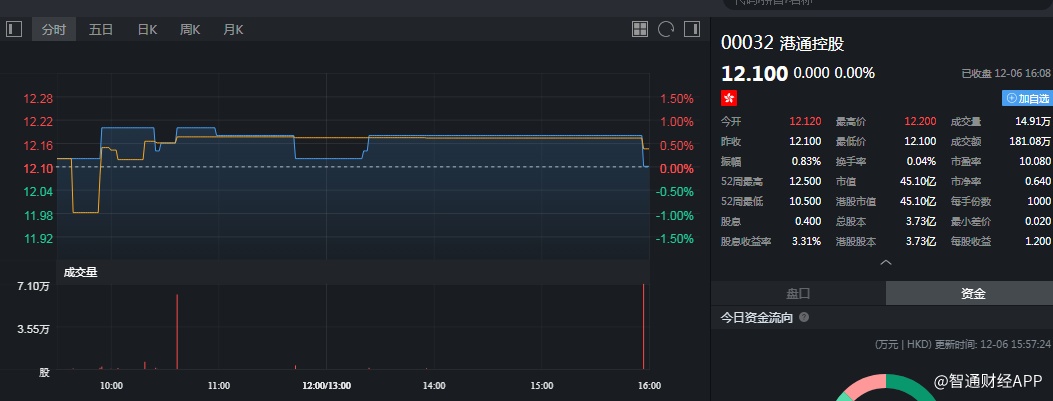
Task: Open the multi-chart grid layout
Action: pos(640,29)
